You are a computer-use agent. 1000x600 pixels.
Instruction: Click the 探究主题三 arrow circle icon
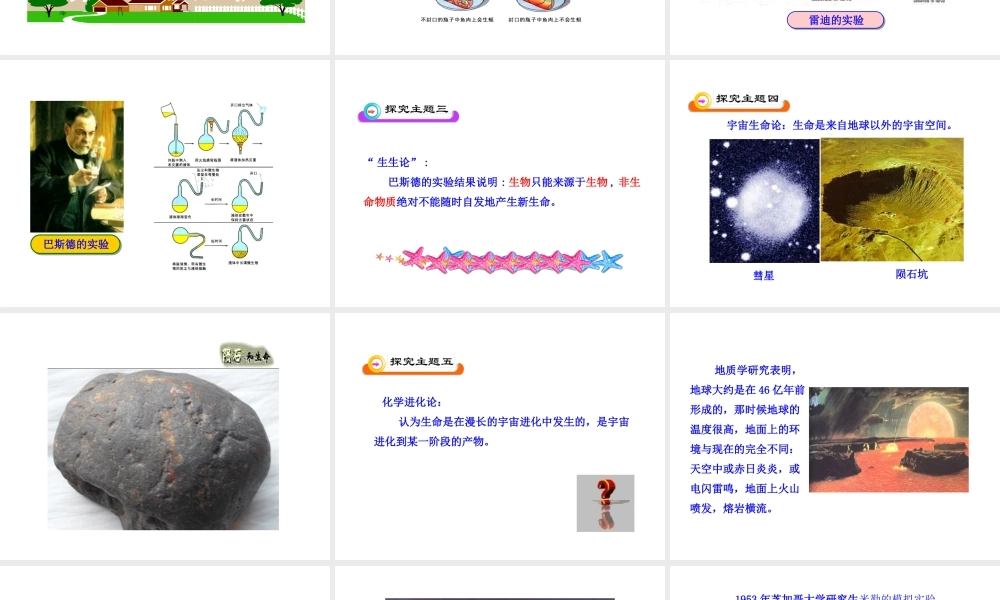[x=372, y=110]
